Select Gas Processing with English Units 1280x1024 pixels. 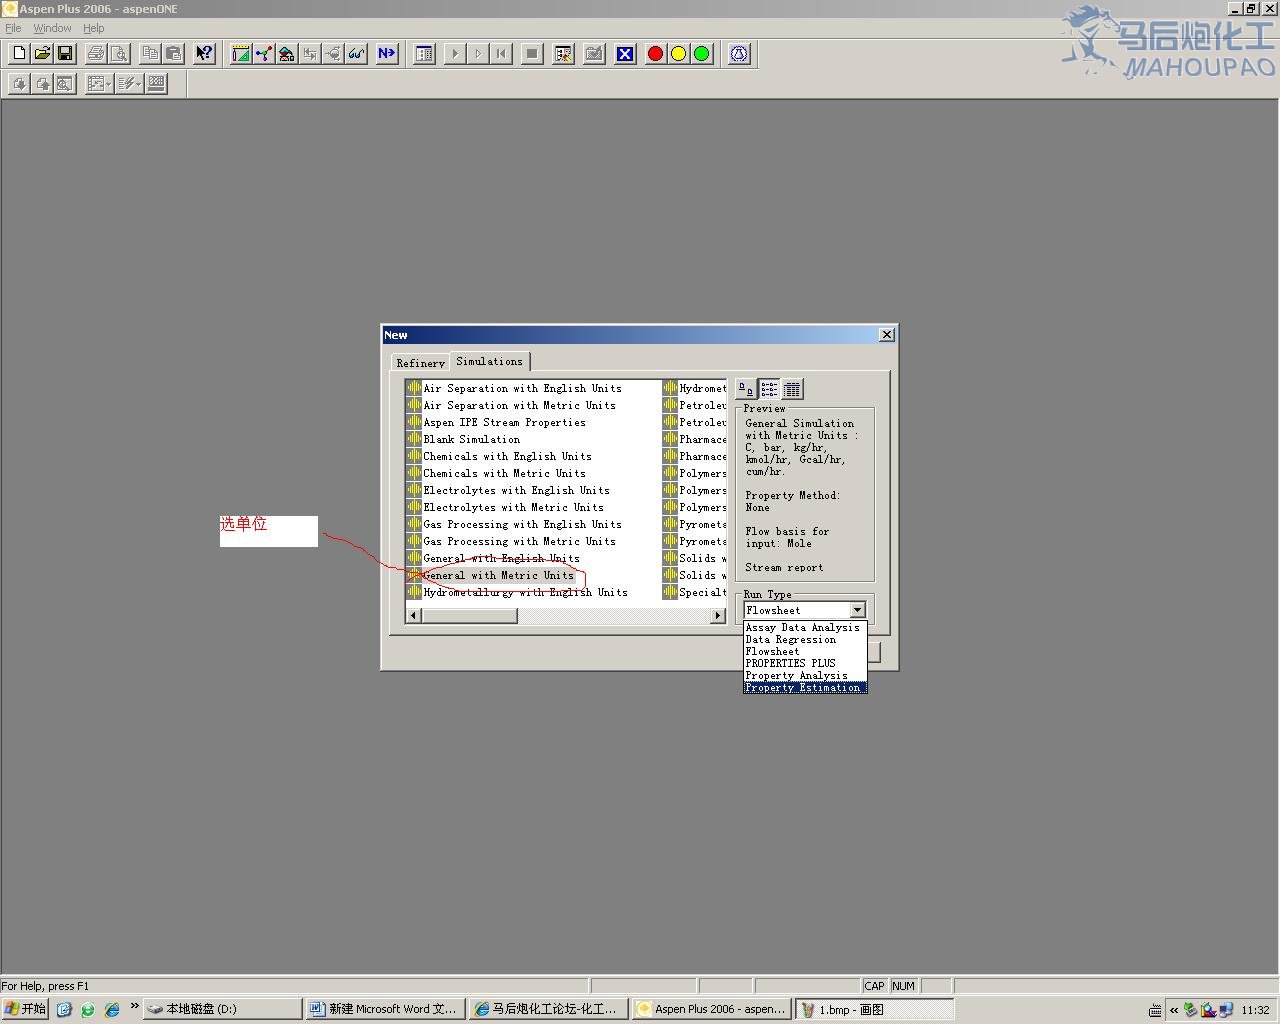pos(514,524)
